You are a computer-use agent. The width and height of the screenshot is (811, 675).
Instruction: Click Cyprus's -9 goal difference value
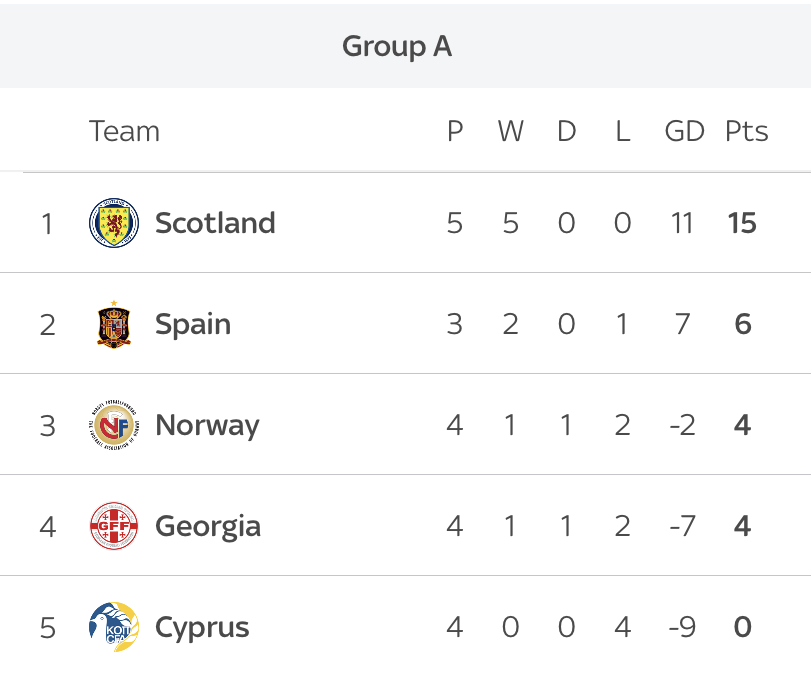[x=681, y=627]
